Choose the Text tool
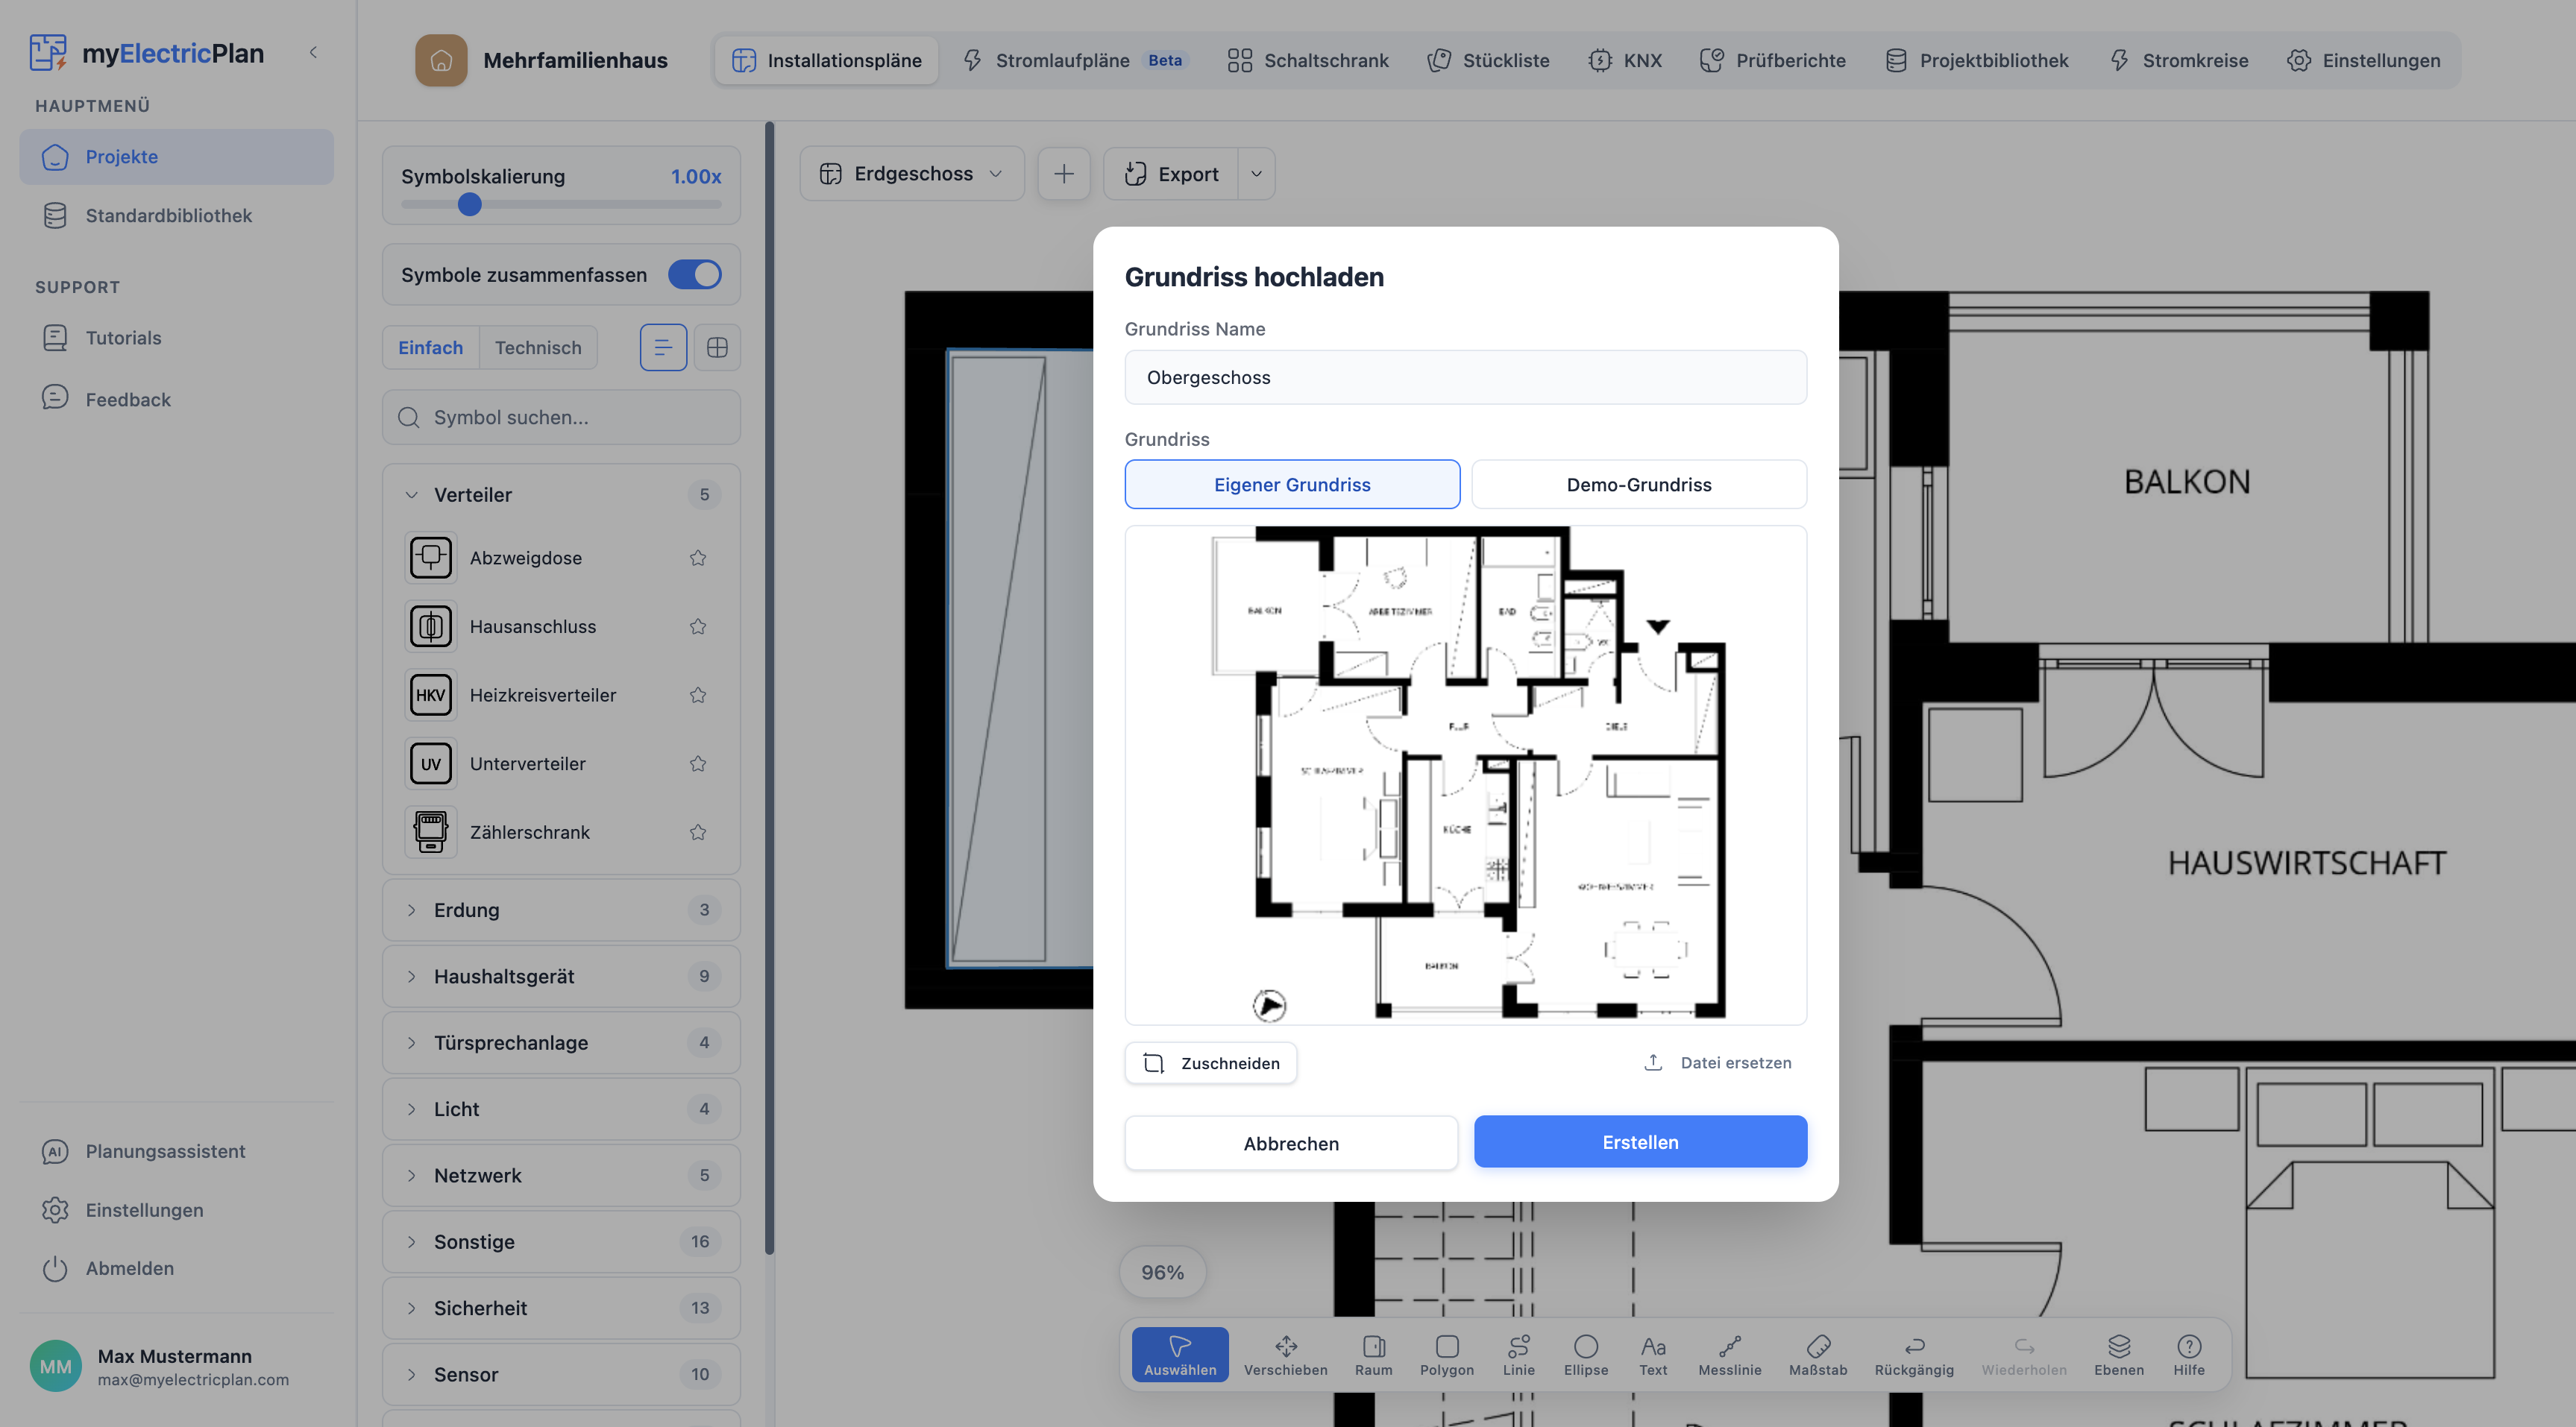This screenshot has width=2576, height=1427. pyautogui.click(x=1653, y=1355)
